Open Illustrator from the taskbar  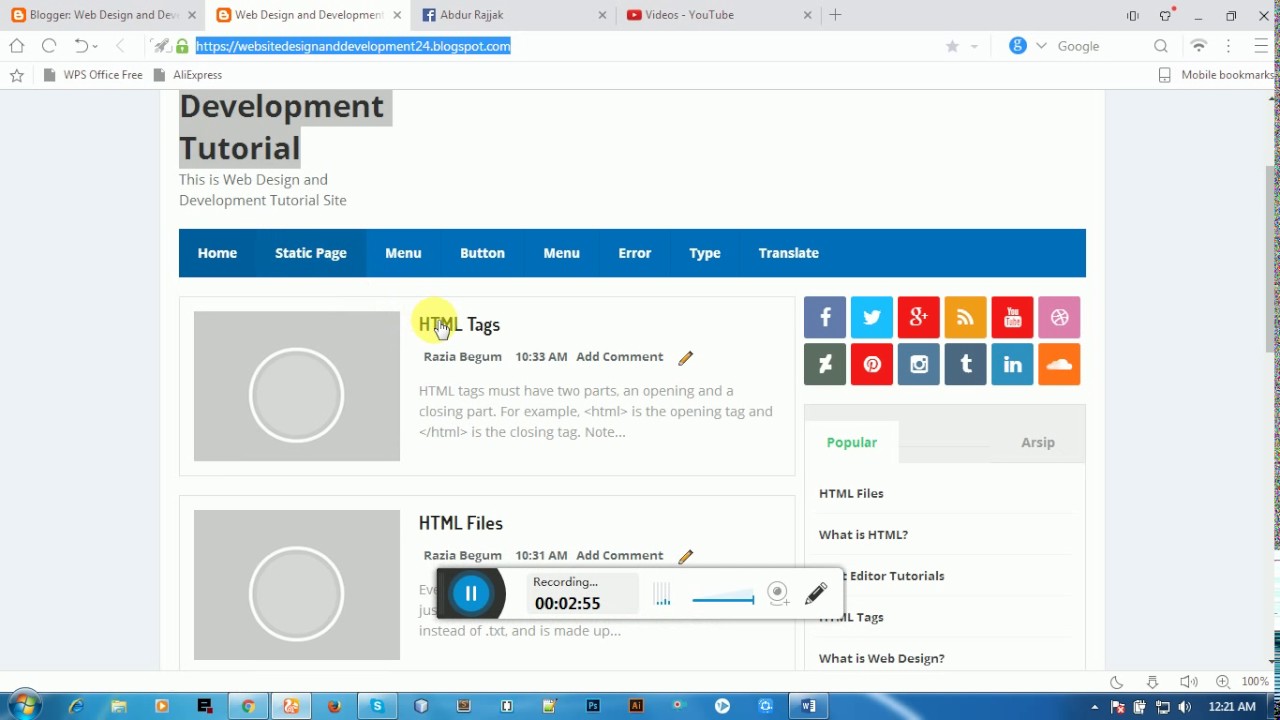[x=636, y=706]
